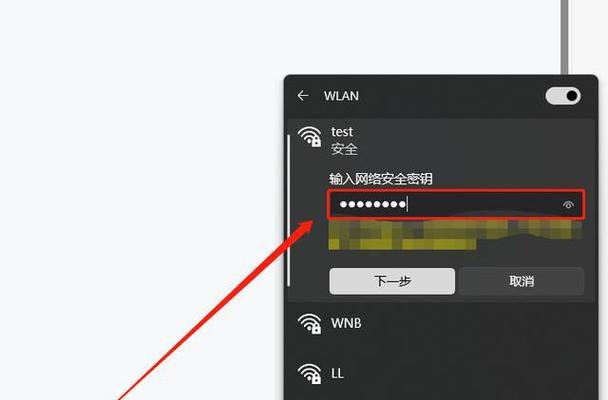Dismiss flyout by clicking blank white area
608x400 pixels.
tap(136, 116)
